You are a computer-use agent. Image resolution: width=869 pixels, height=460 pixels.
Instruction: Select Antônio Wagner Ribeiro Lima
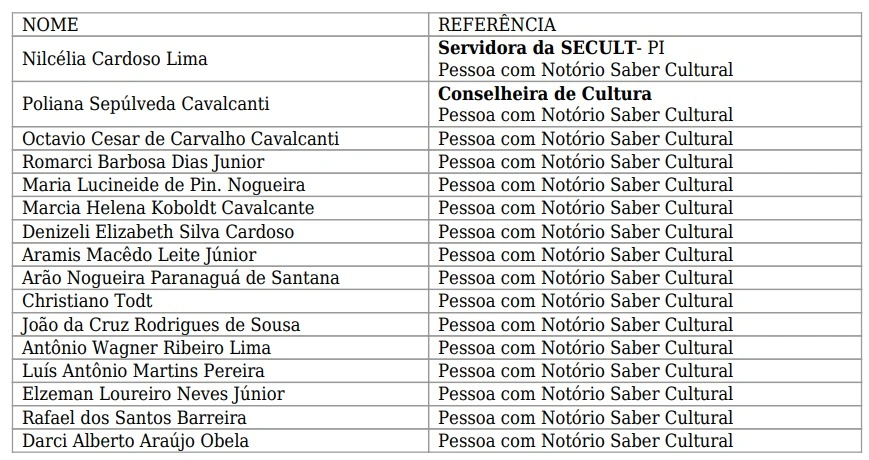click(x=146, y=348)
